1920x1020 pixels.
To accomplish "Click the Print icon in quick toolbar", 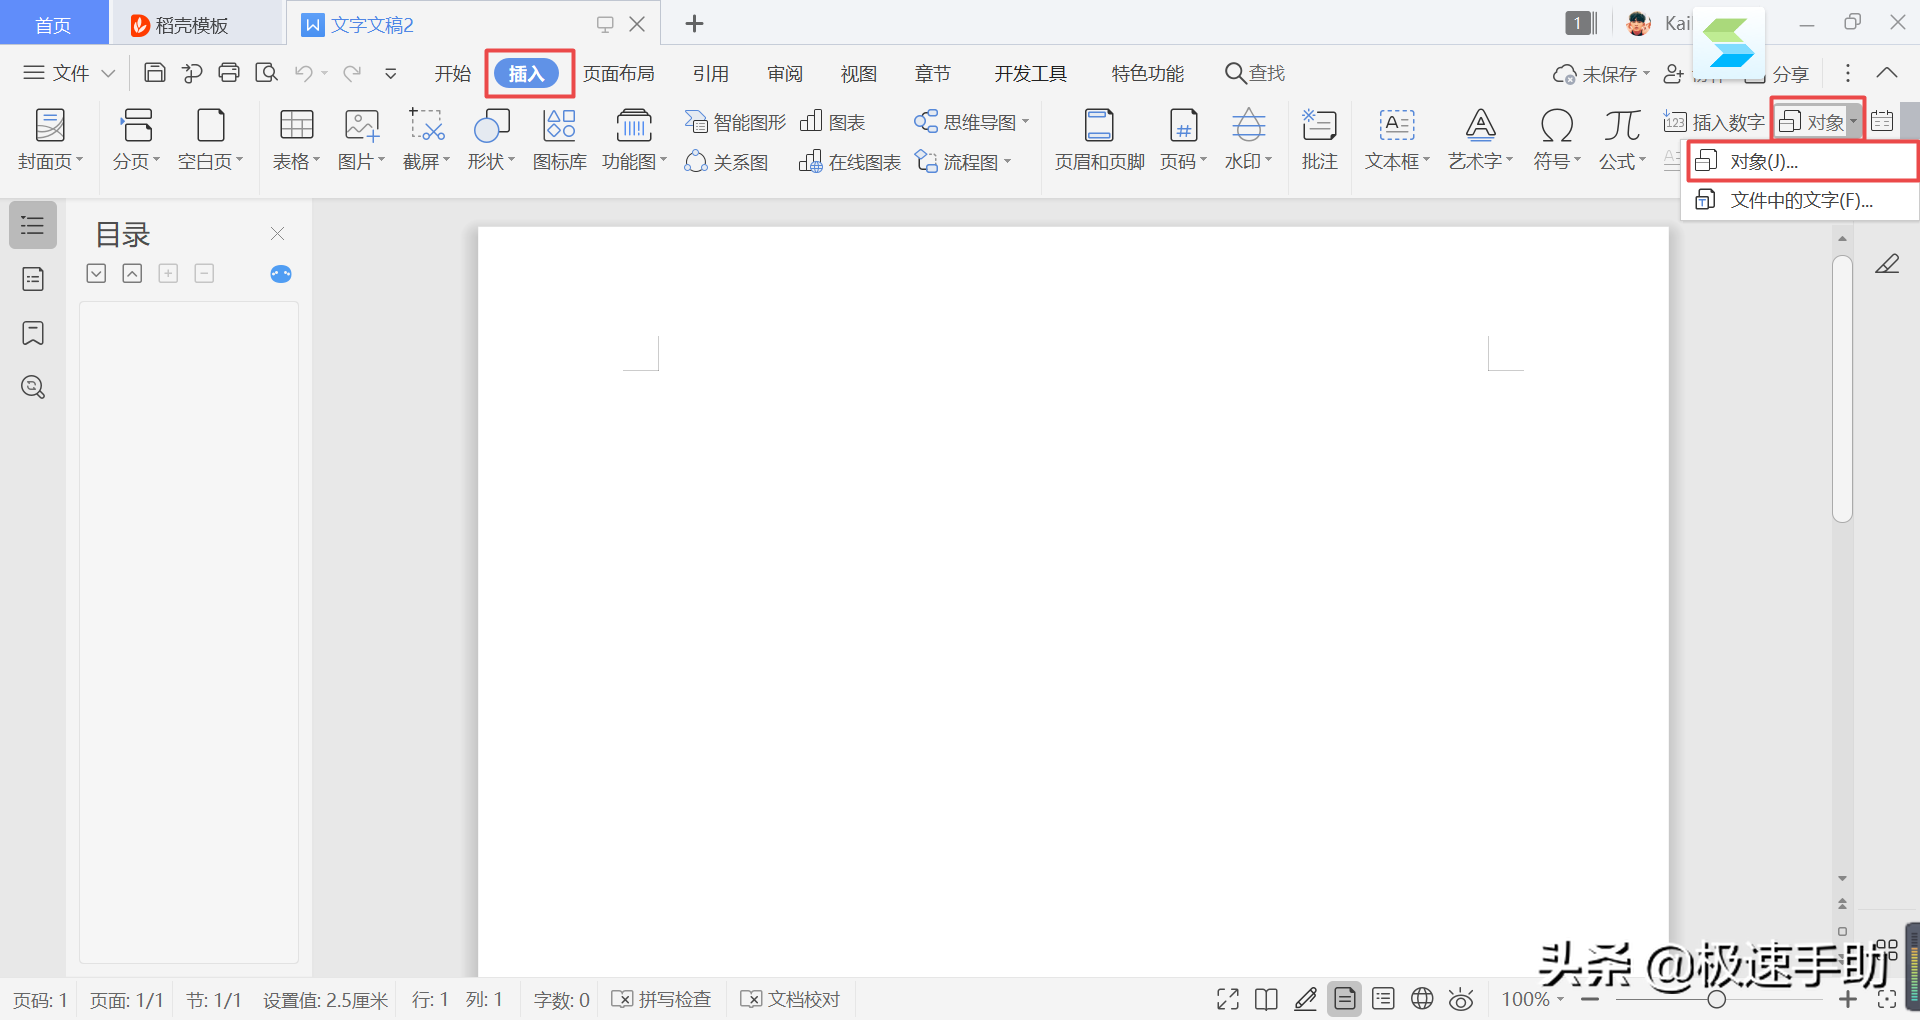I will 229,73.
